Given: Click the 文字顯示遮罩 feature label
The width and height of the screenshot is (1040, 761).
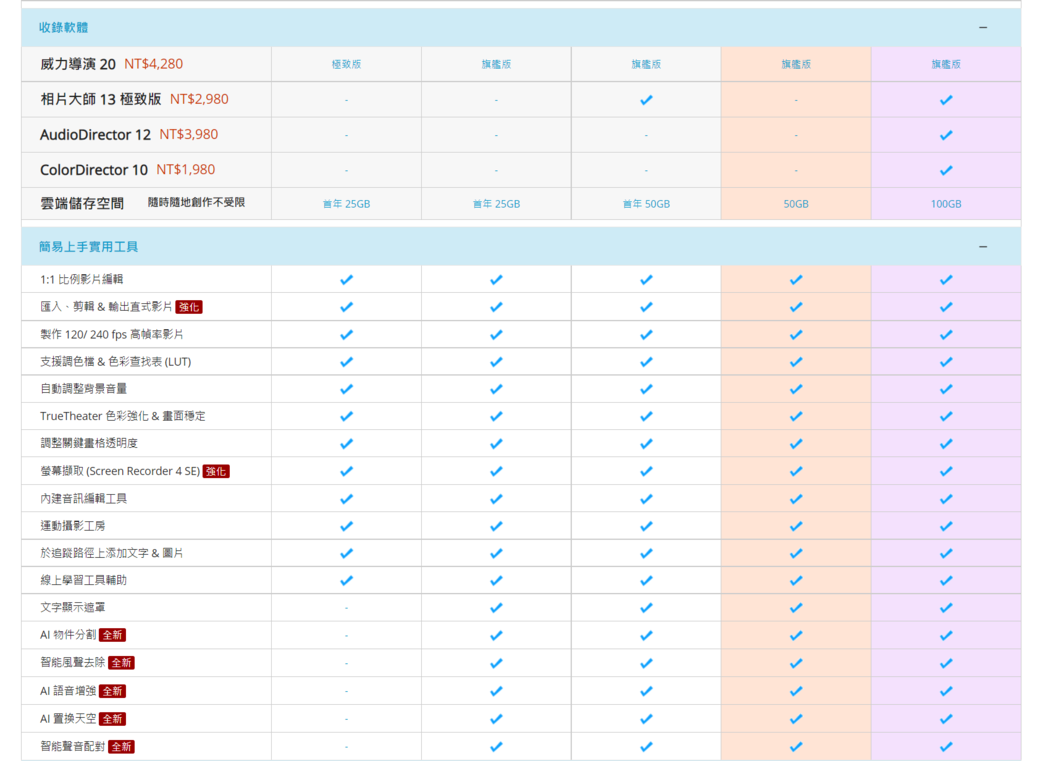Looking at the screenshot, I should coord(73,607).
